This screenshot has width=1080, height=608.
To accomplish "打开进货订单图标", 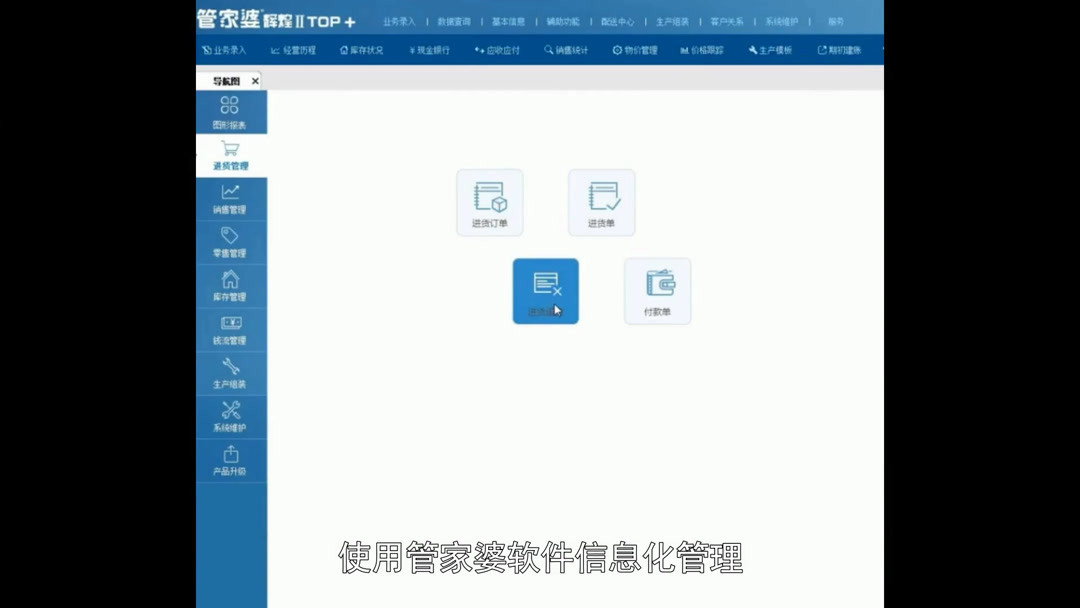I will point(489,201).
